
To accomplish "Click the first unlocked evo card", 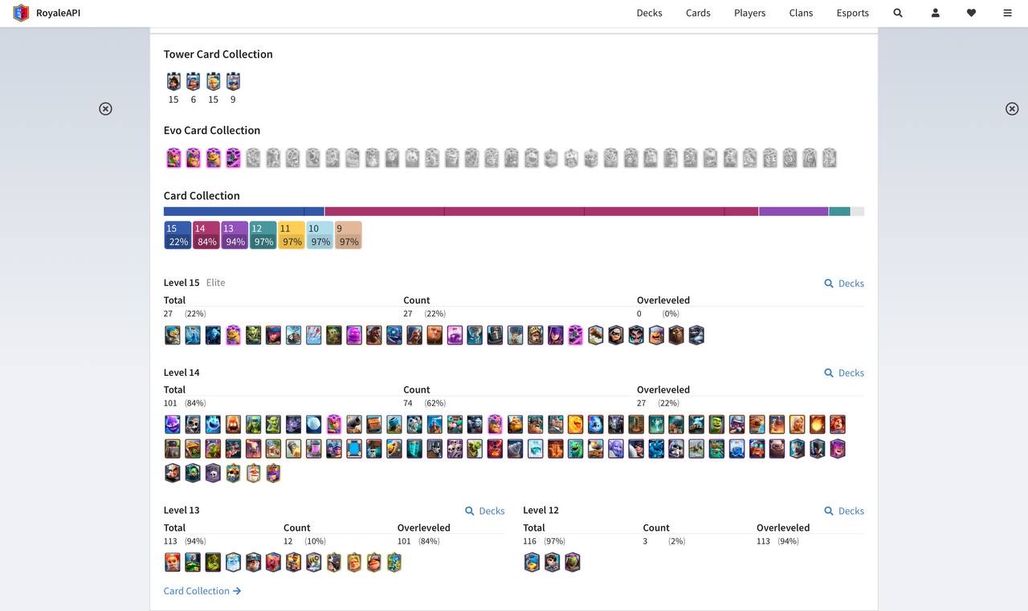I will tap(173, 158).
